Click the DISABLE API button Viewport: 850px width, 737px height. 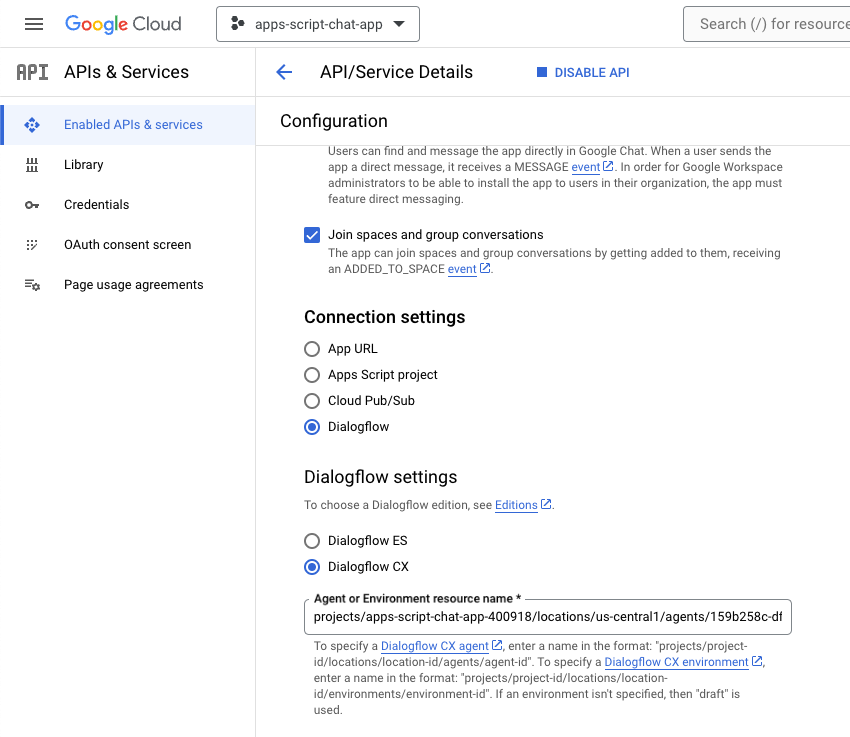click(582, 71)
